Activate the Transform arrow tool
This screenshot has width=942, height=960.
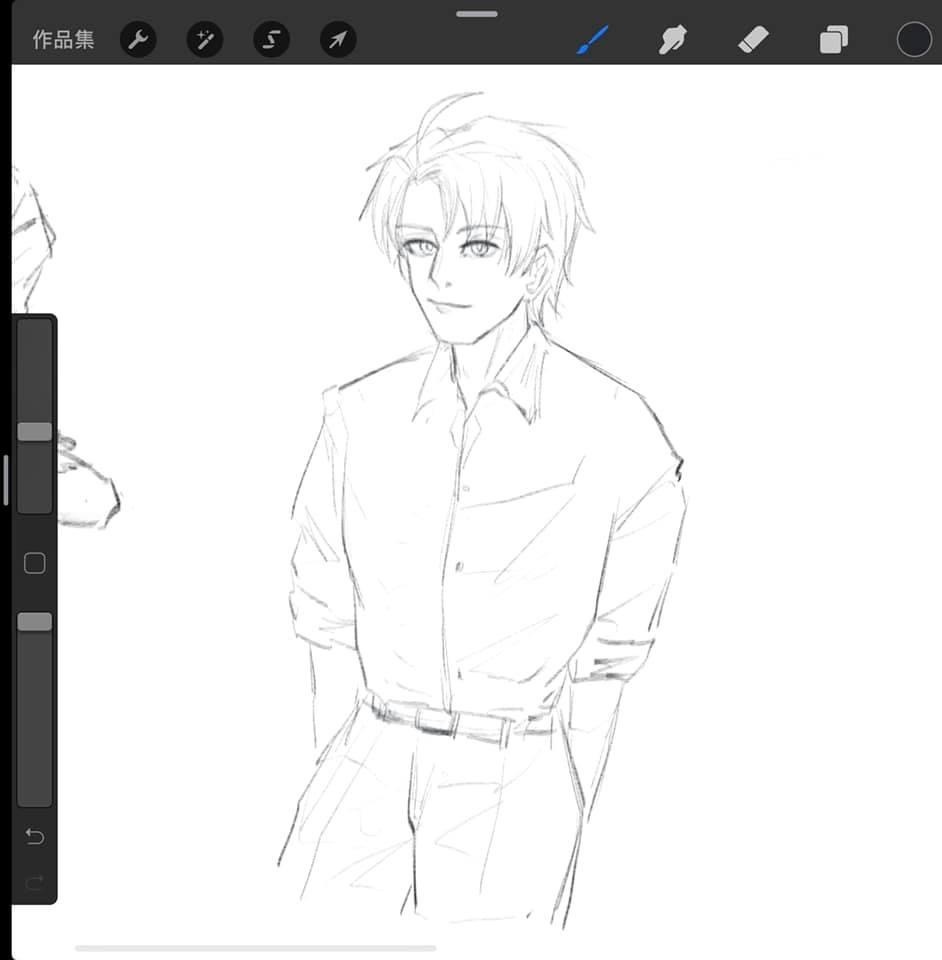[x=338, y=40]
